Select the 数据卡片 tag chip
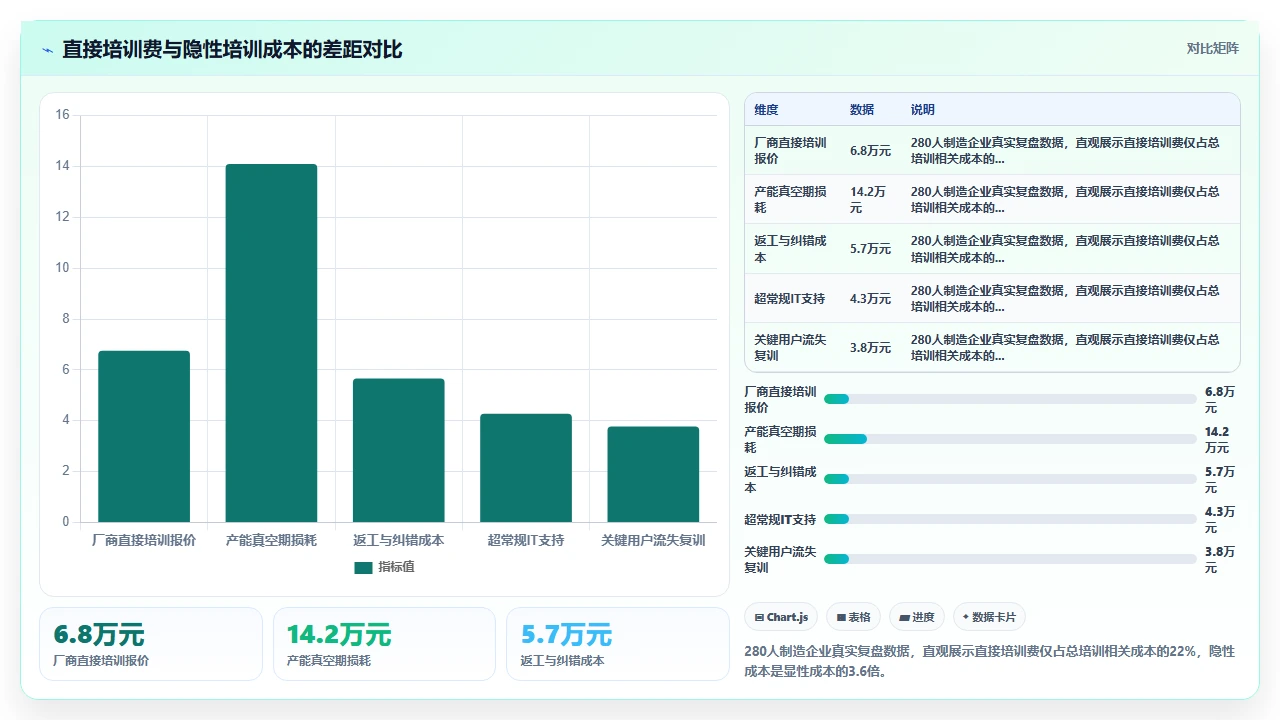Screen dimensions: 1280x720 click(x=989, y=617)
